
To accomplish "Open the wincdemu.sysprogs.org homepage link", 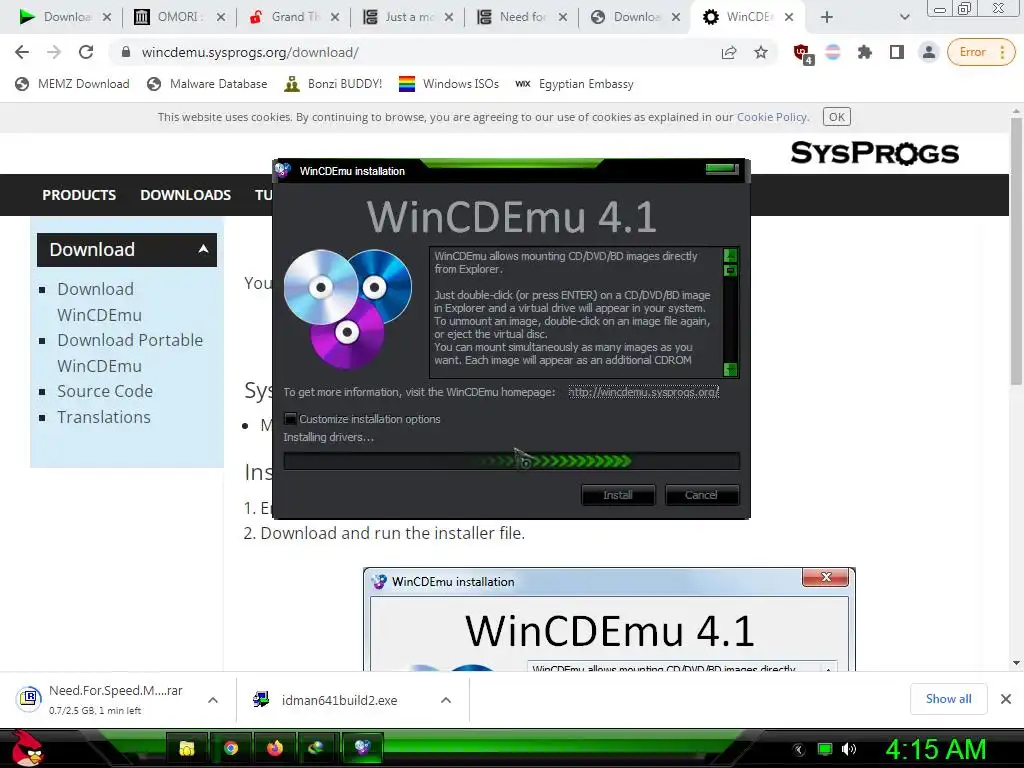I will [x=643, y=392].
